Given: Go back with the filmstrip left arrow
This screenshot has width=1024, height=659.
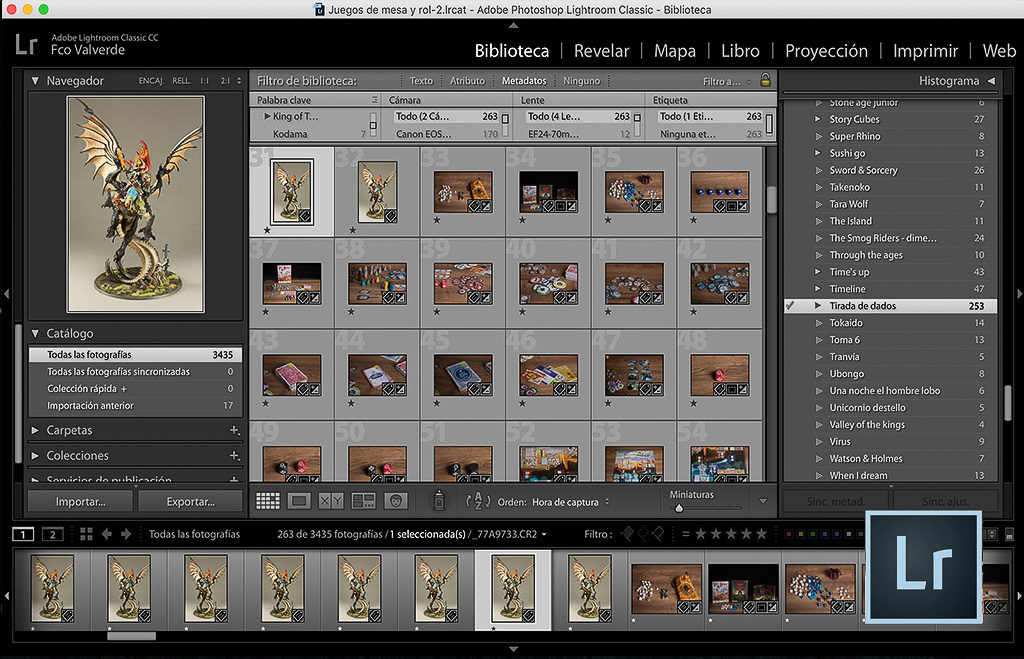Looking at the screenshot, I should 107,534.
